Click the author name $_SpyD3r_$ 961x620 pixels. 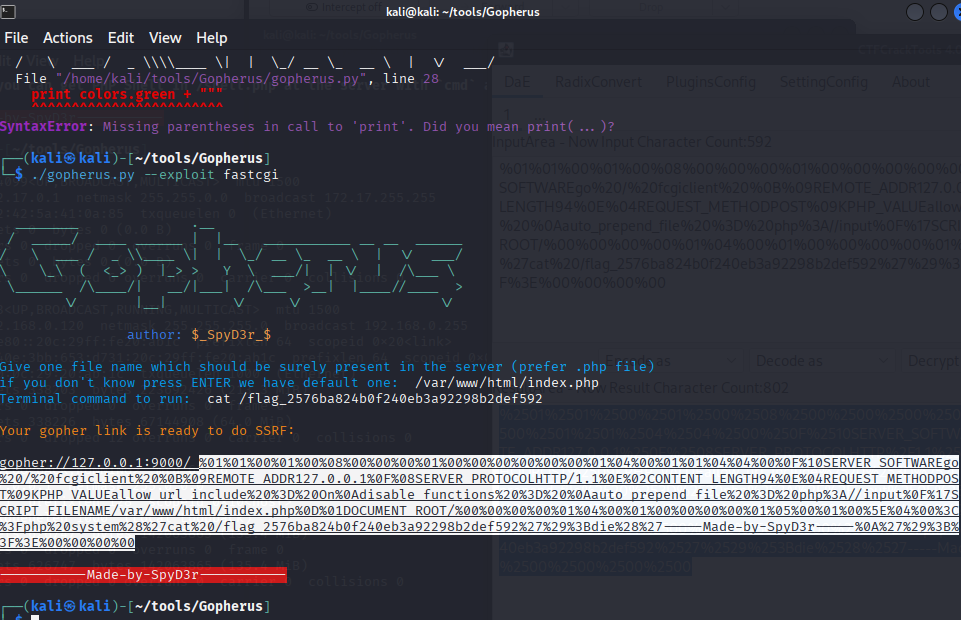click(231, 335)
